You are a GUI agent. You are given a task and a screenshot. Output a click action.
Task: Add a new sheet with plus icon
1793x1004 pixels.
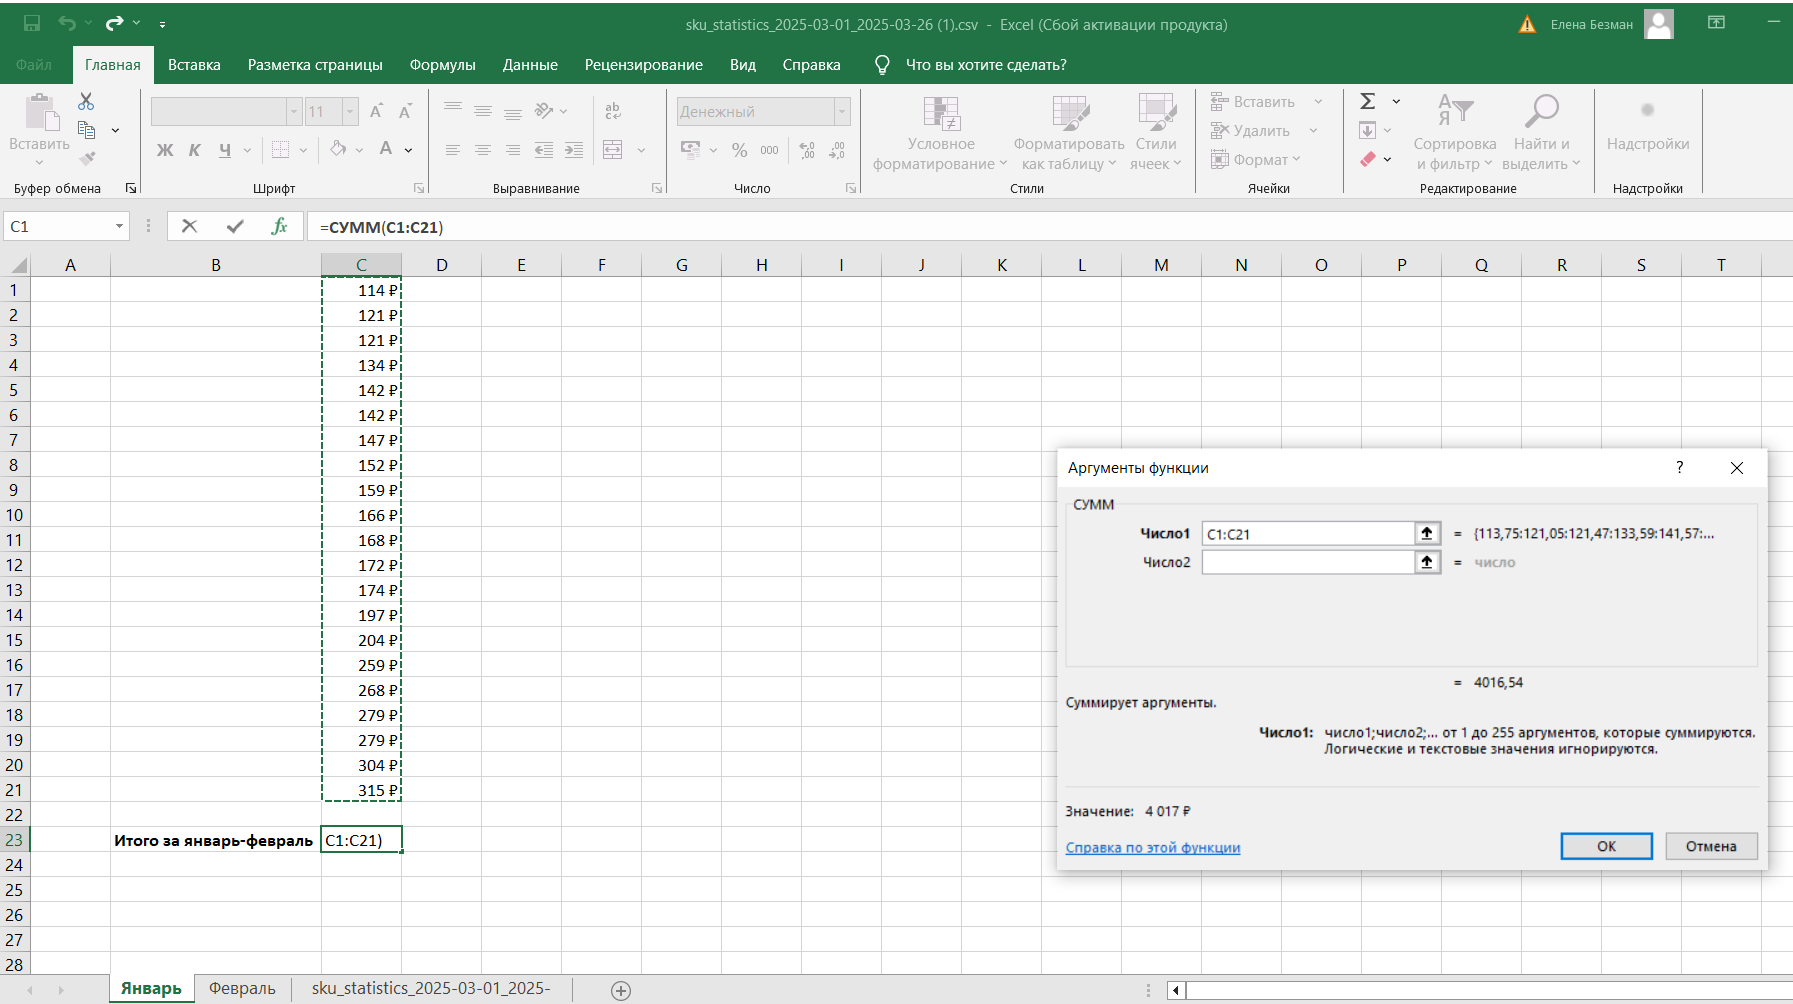click(621, 990)
